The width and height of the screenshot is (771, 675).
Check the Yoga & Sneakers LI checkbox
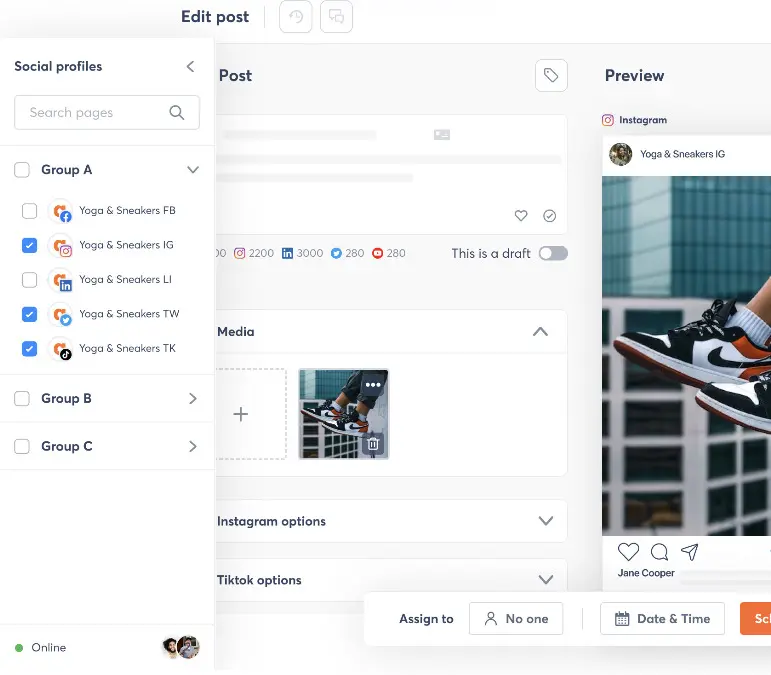point(30,280)
